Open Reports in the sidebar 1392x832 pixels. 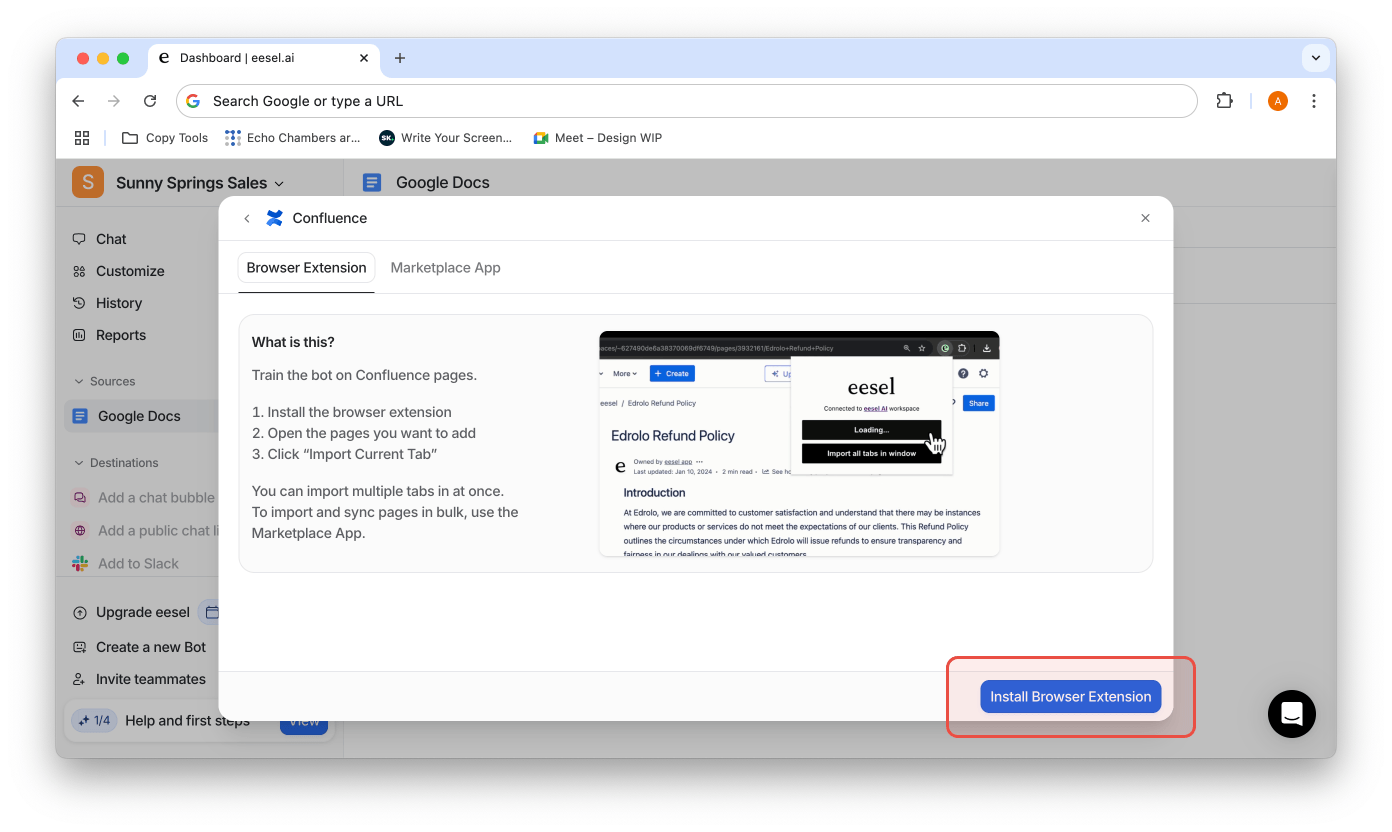tap(121, 335)
